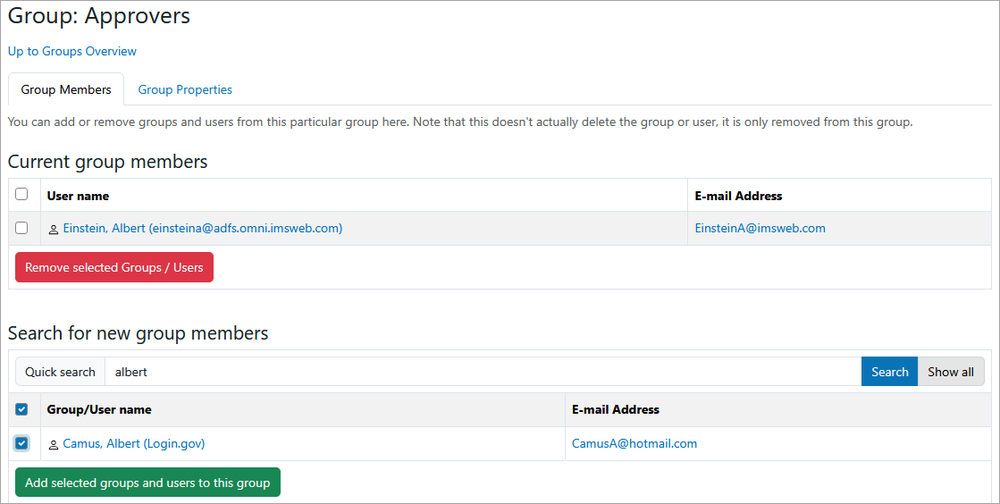Open Camus, Albert (Login.gov) user link

(134, 443)
